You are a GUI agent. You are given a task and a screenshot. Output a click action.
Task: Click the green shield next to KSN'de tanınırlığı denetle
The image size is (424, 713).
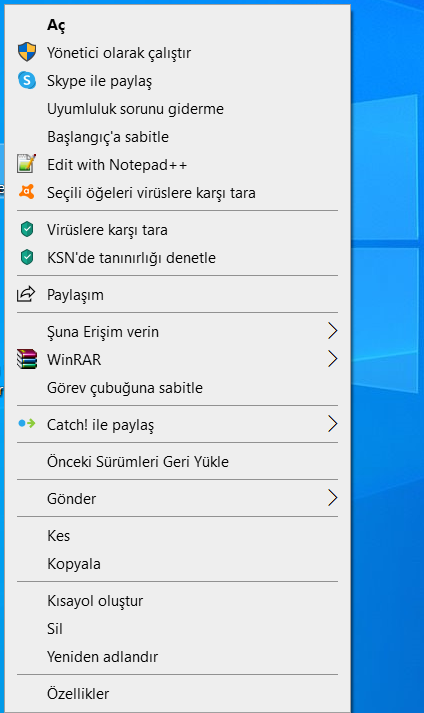pos(27,257)
